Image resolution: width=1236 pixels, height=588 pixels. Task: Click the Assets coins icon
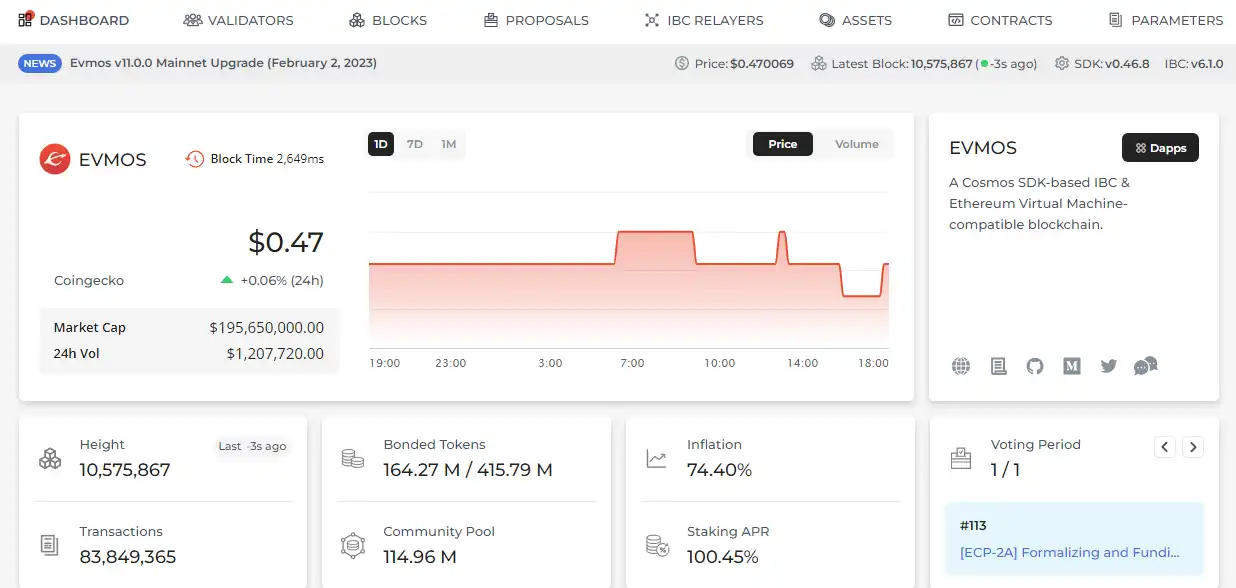coord(827,20)
